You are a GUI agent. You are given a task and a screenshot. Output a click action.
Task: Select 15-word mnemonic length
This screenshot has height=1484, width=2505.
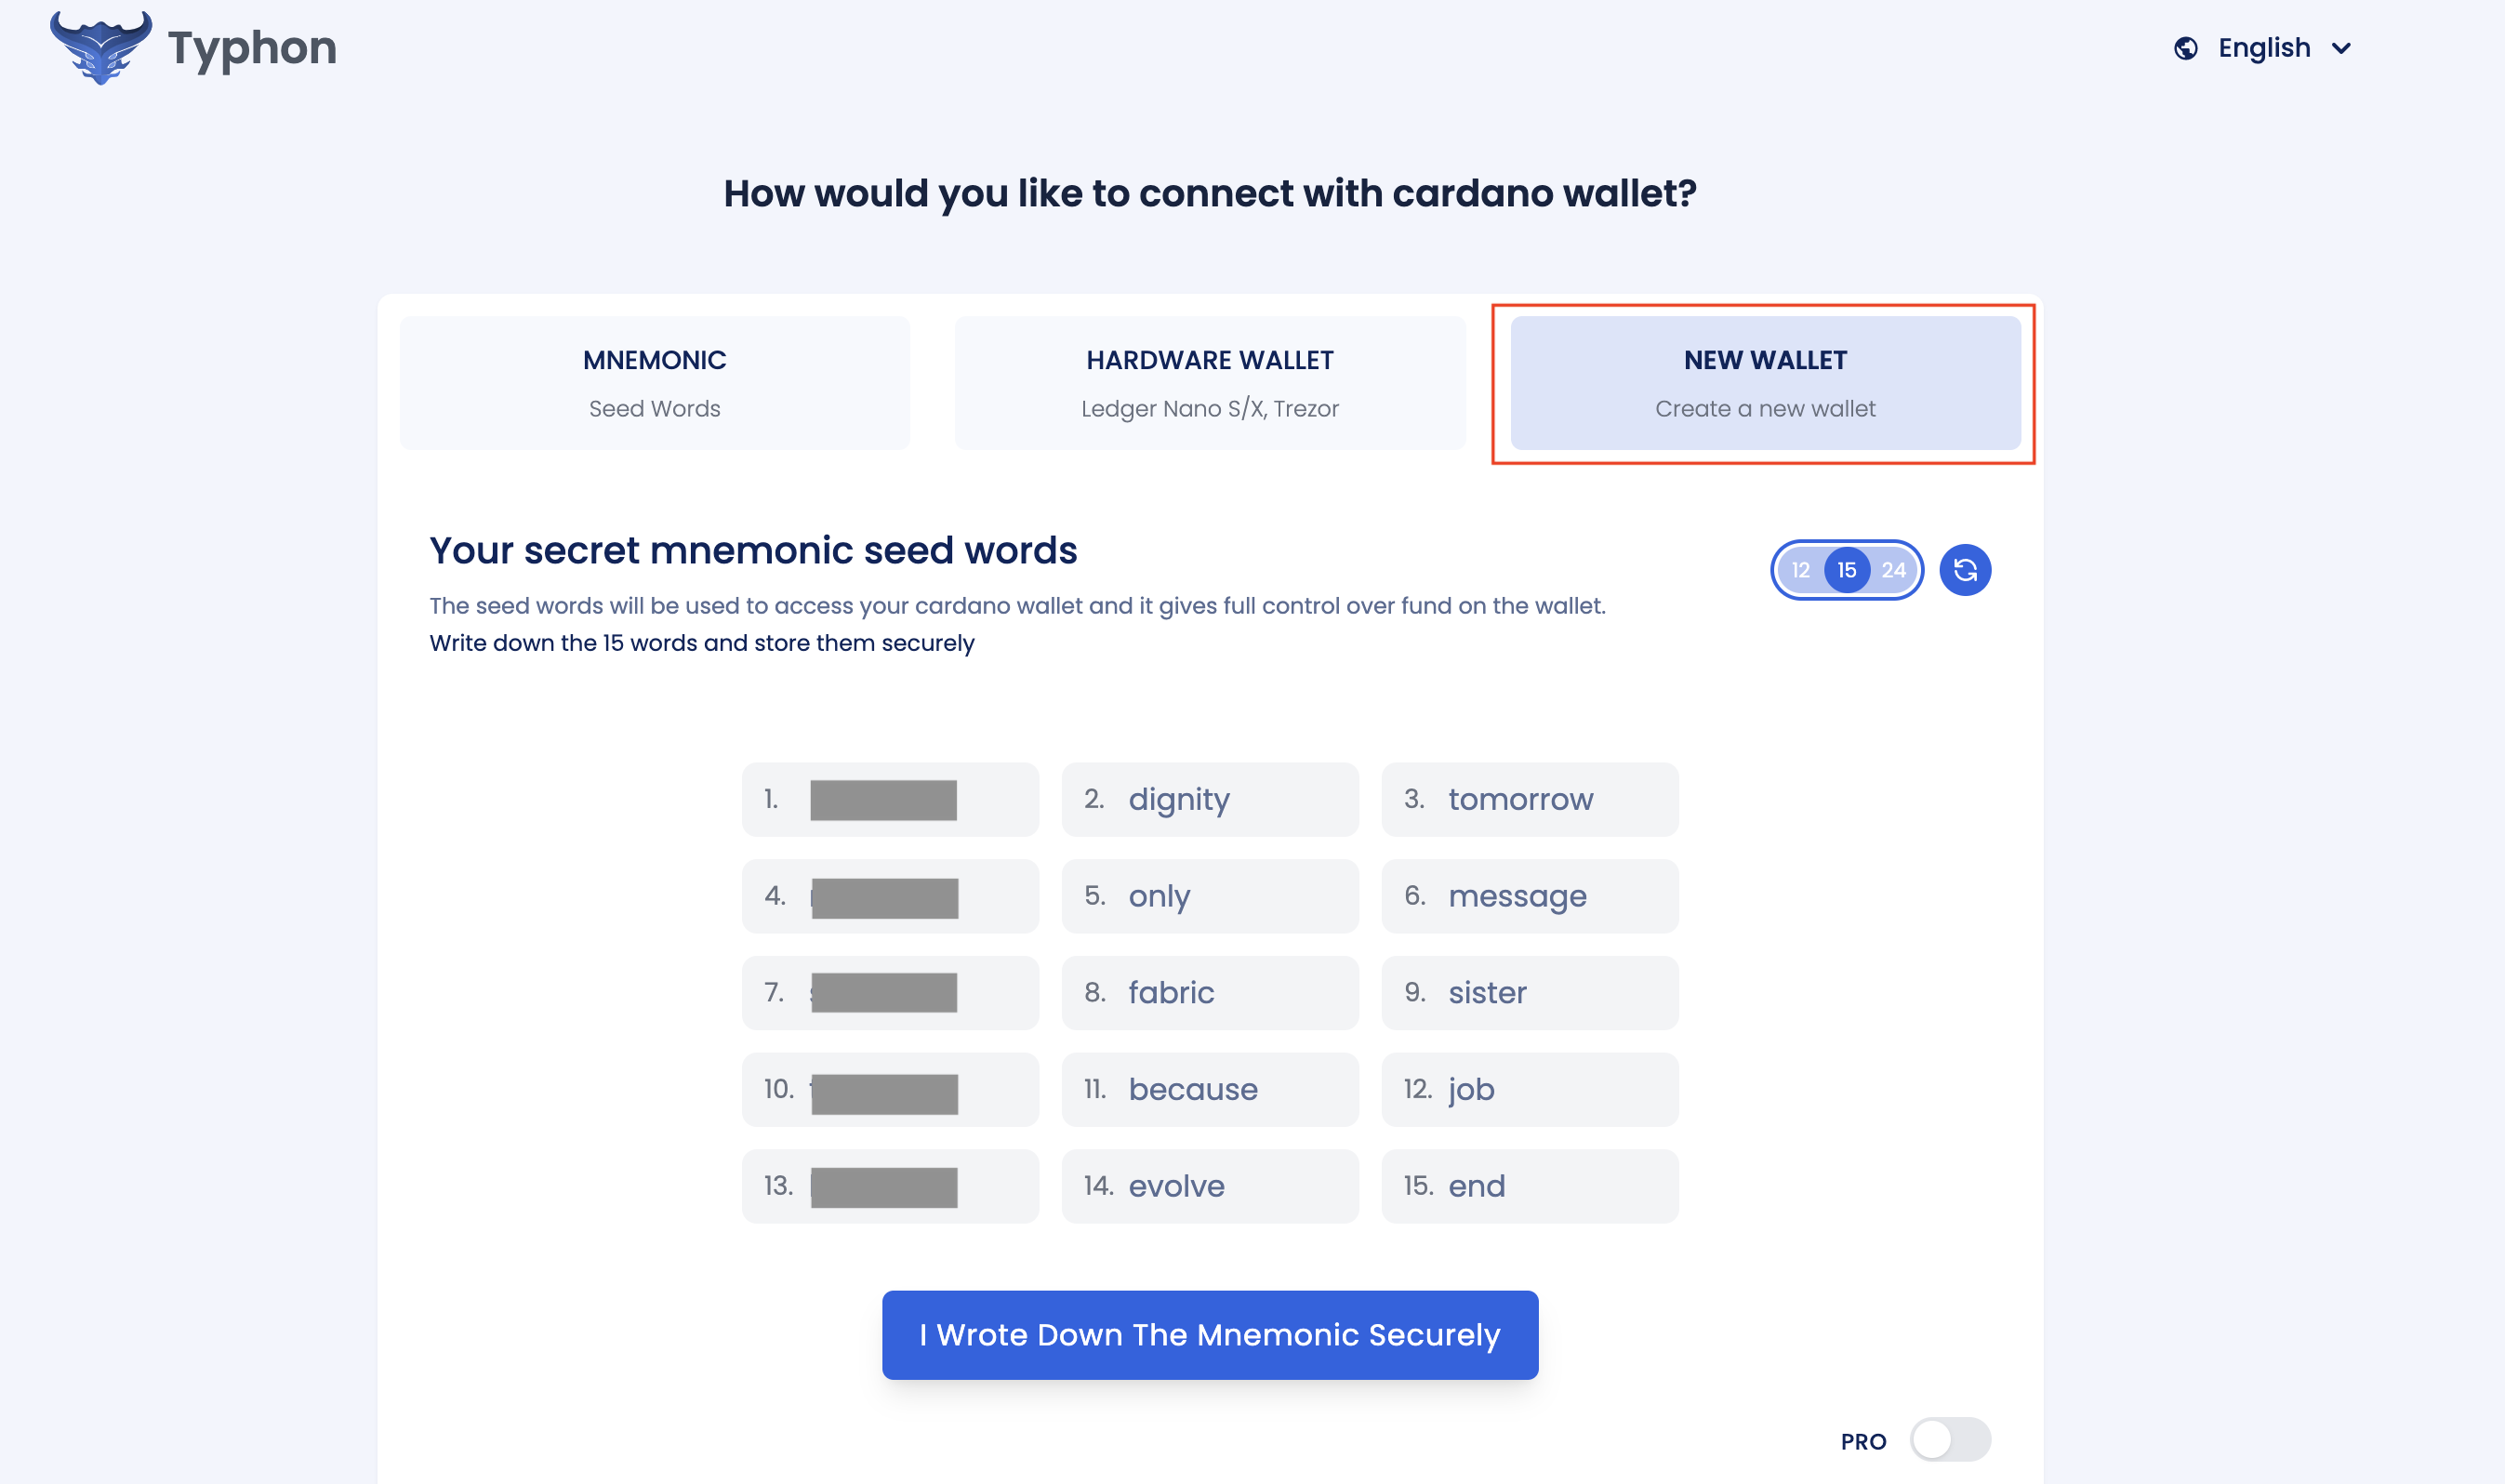pos(1846,570)
